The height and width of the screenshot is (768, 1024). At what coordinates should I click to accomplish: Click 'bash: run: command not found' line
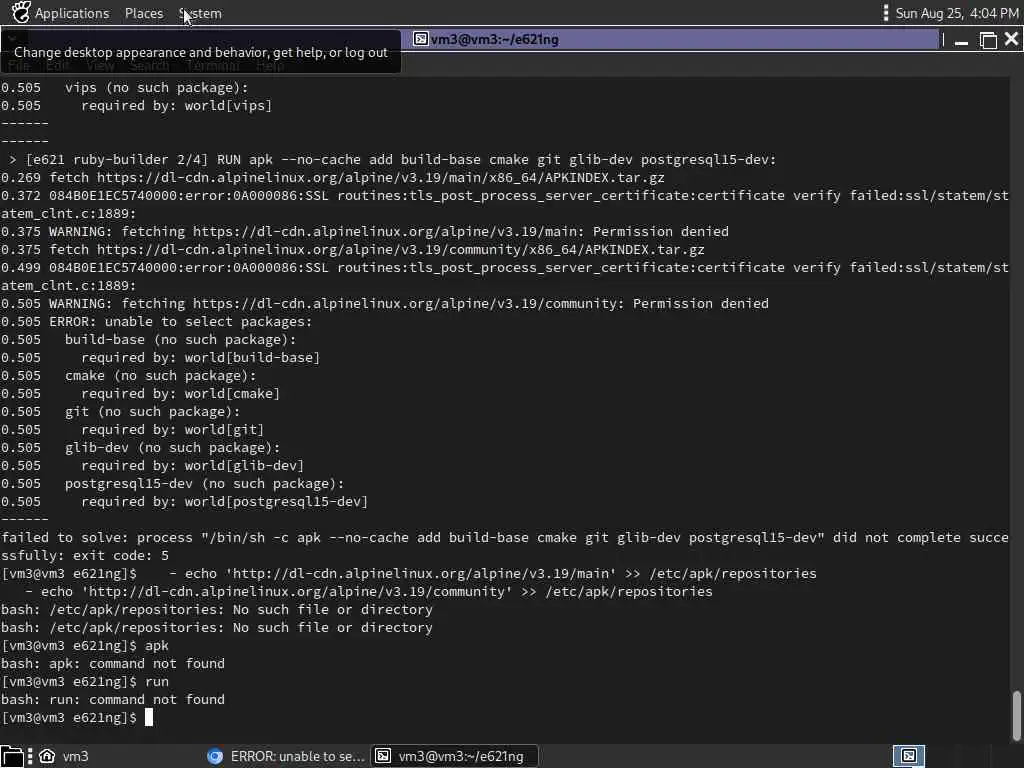point(113,699)
